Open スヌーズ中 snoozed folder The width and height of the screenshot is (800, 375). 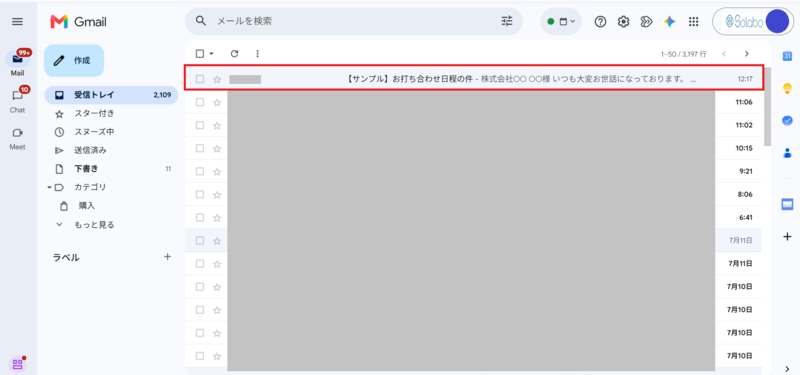pos(94,132)
